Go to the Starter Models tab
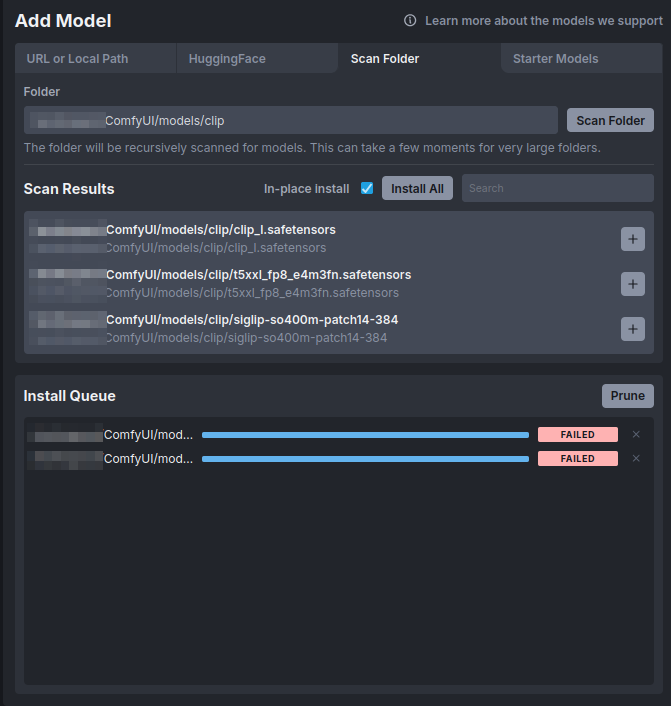 581,59
